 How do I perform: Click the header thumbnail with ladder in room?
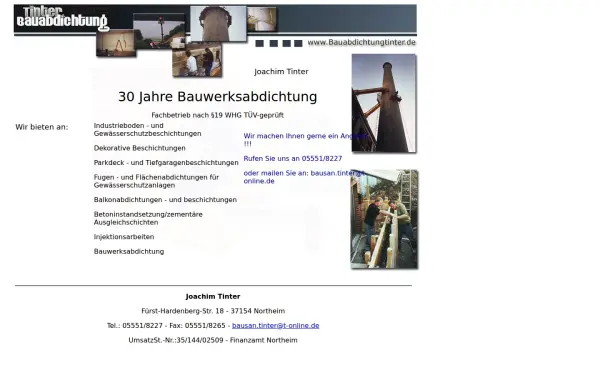[x=116, y=43]
